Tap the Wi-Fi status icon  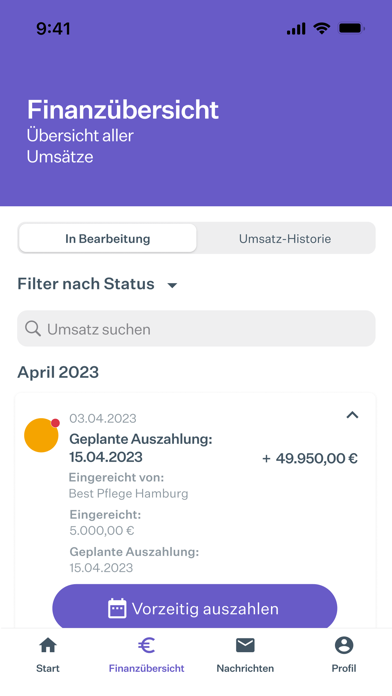321,29
